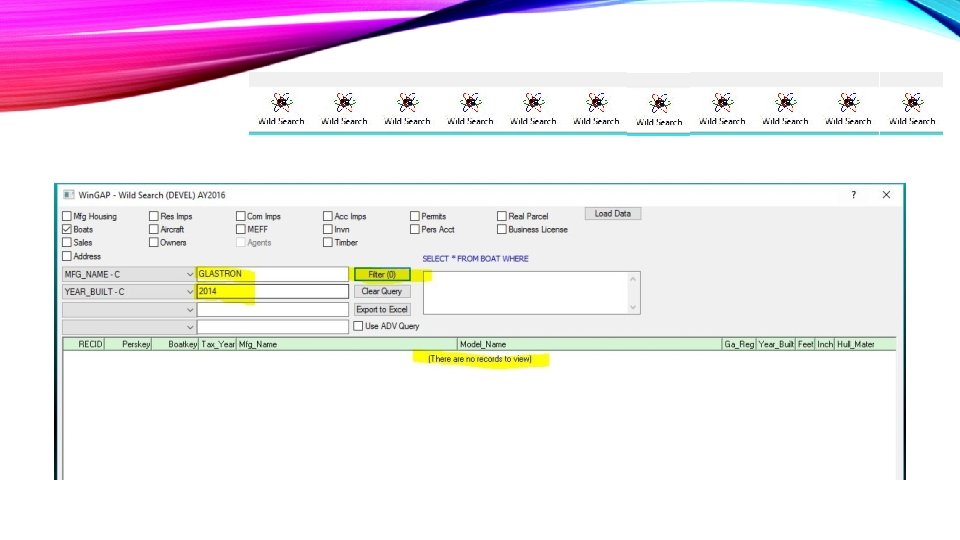The width and height of the screenshot is (960, 540).
Task: Click the query box scroll up arrow
Action: pyautogui.click(x=633, y=279)
